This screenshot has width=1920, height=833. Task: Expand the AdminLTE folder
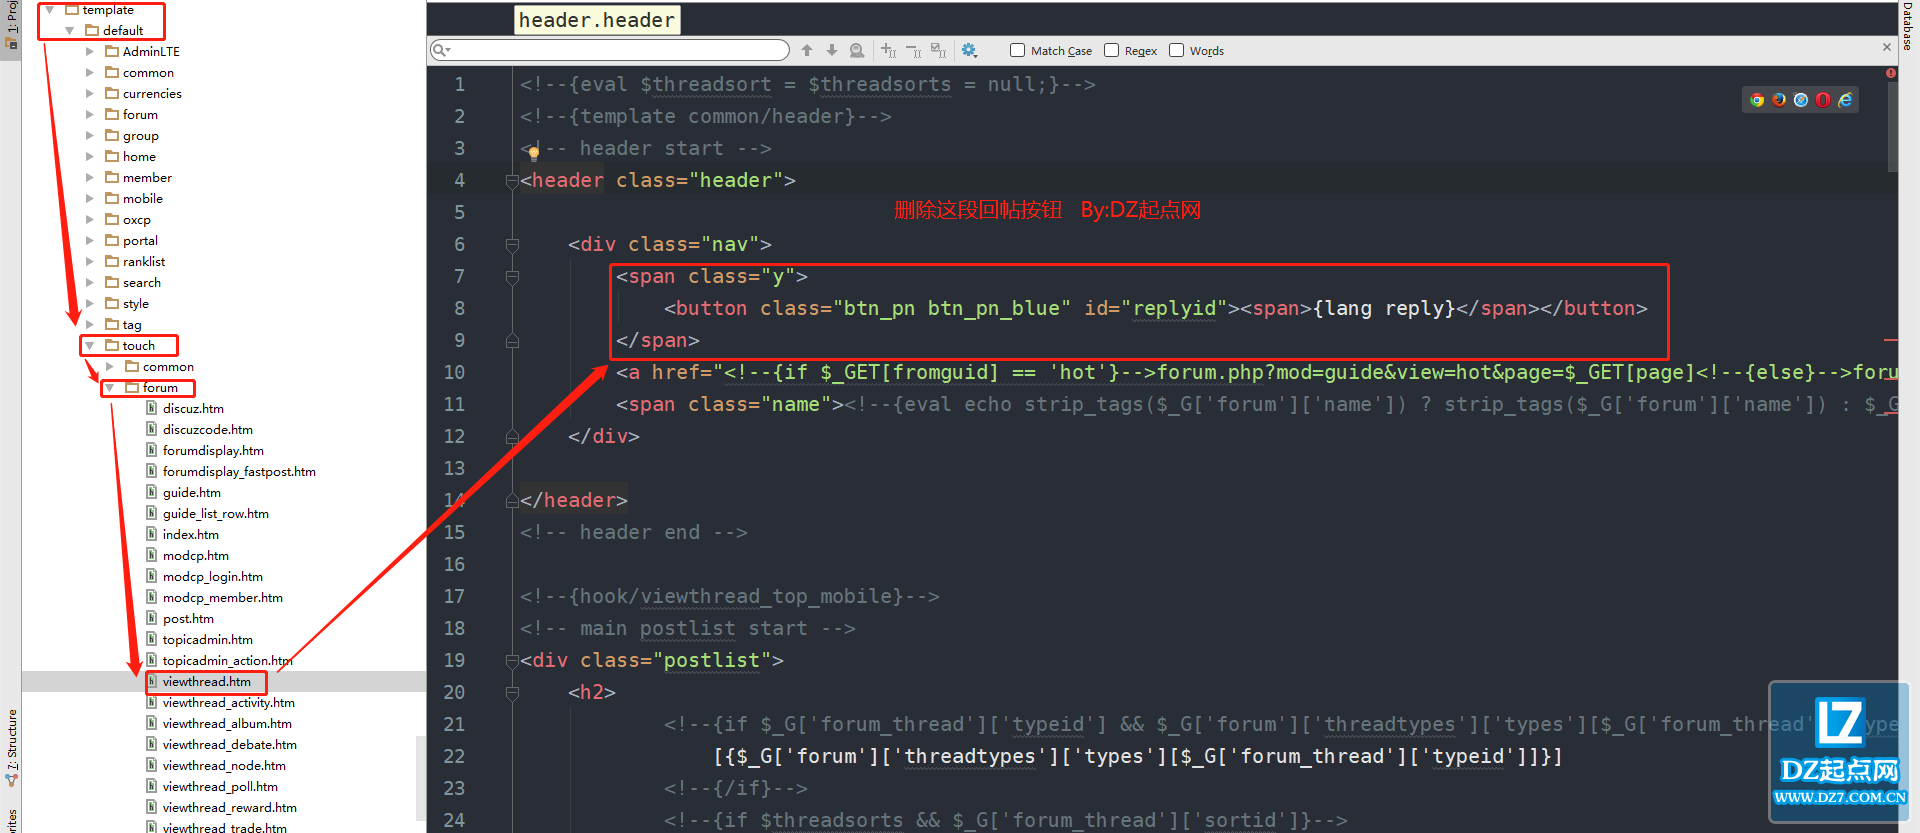click(x=90, y=52)
